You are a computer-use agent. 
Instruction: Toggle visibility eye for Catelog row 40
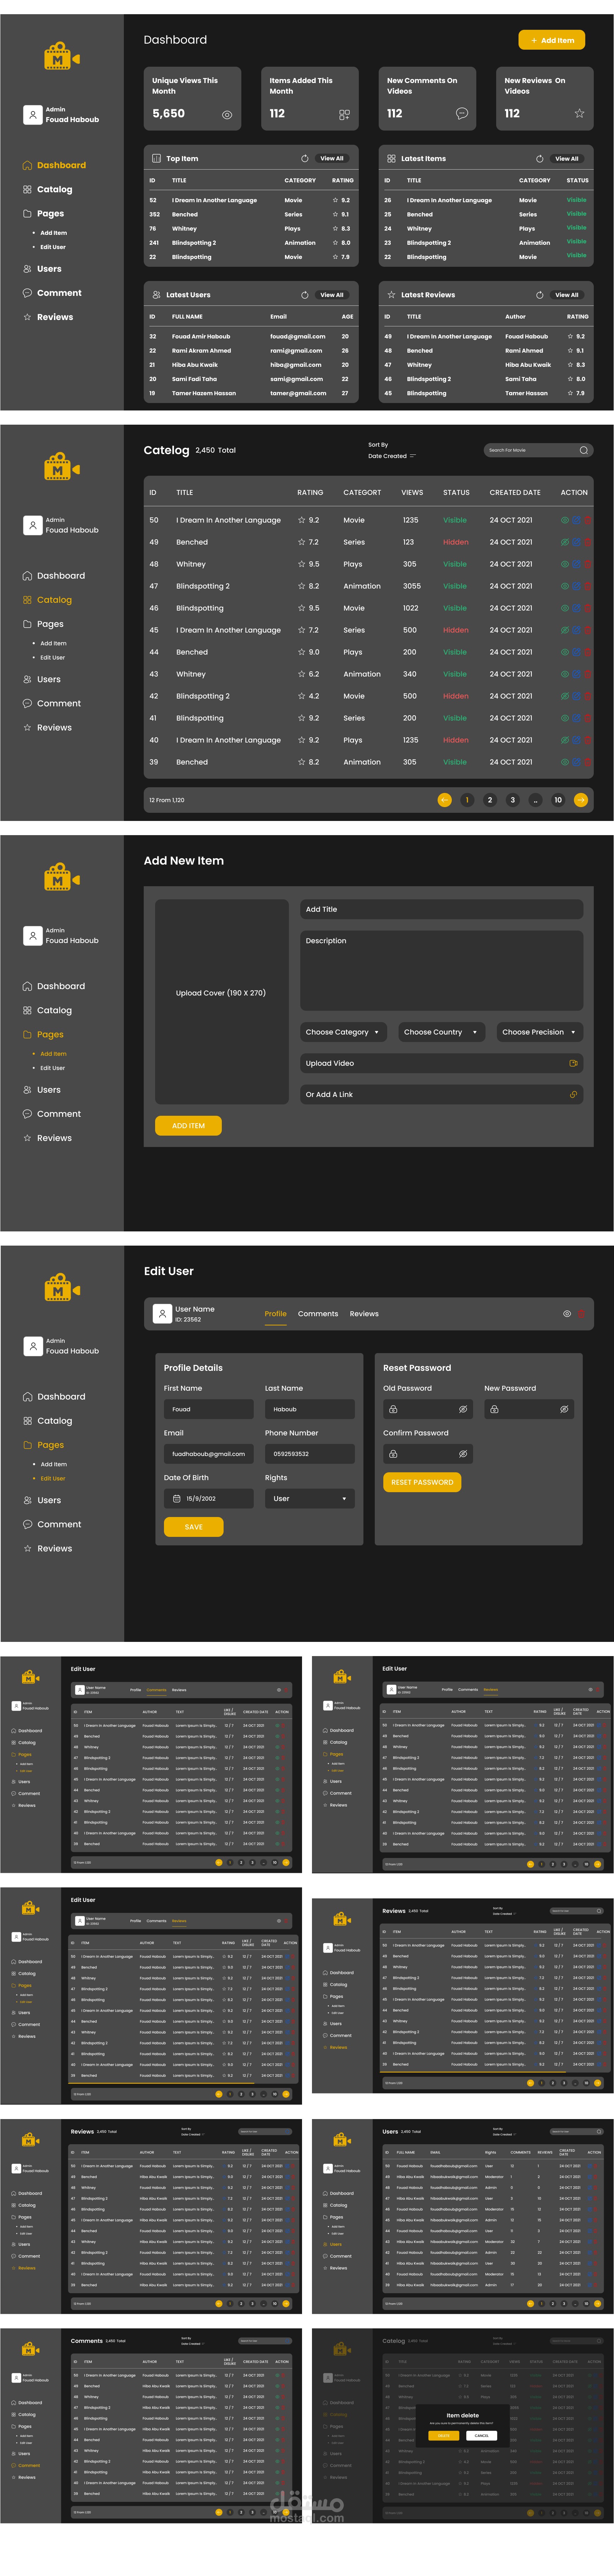point(565,740)
